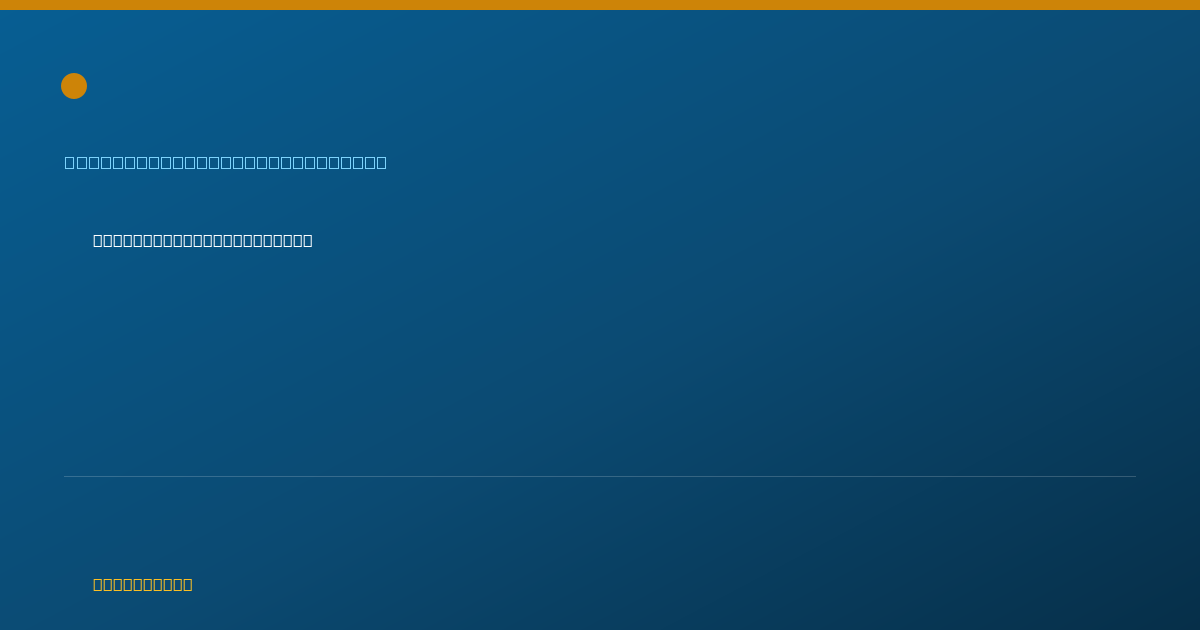Click the white subtitle text line
This screenshot has height=630, width=1200.
[203, 240]
